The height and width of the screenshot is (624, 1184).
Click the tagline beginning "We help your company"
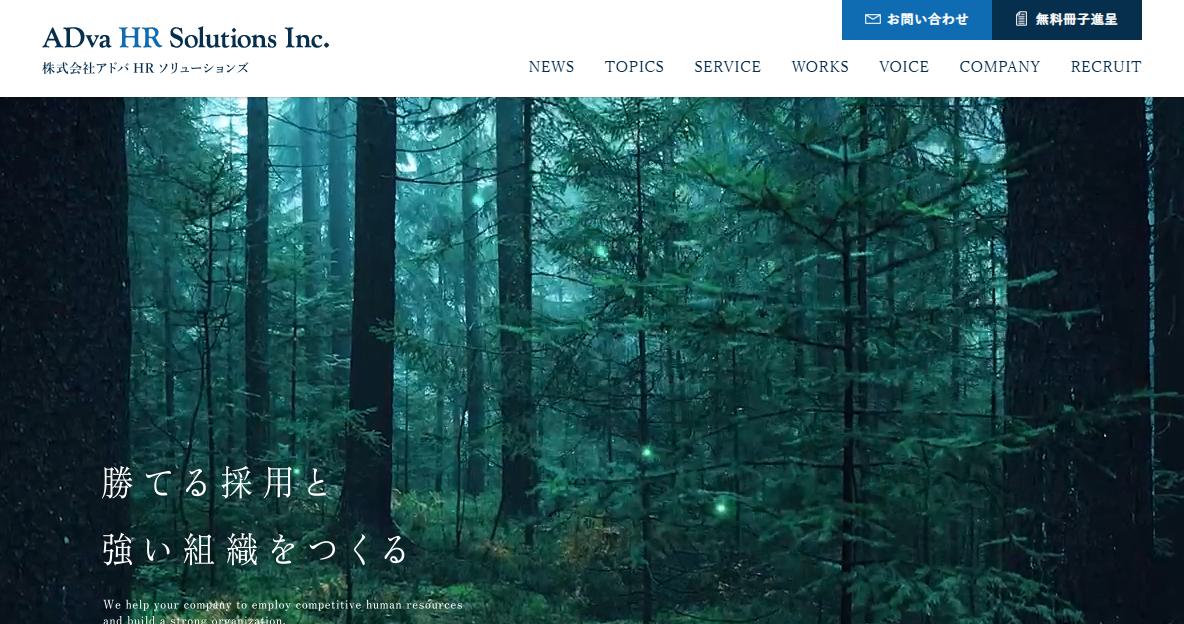(282, 604)
